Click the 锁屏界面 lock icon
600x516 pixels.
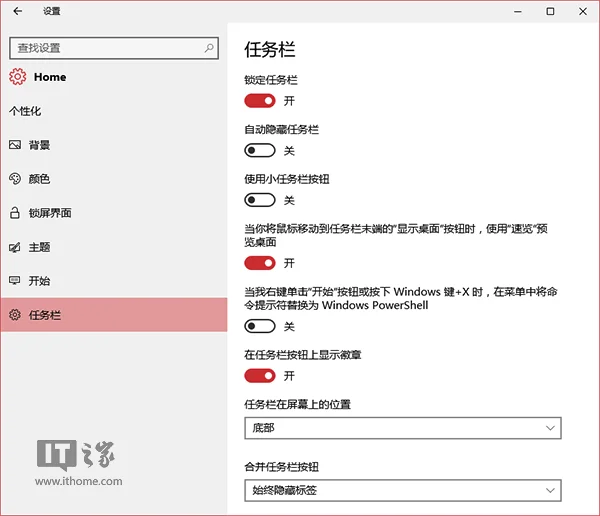15,213
